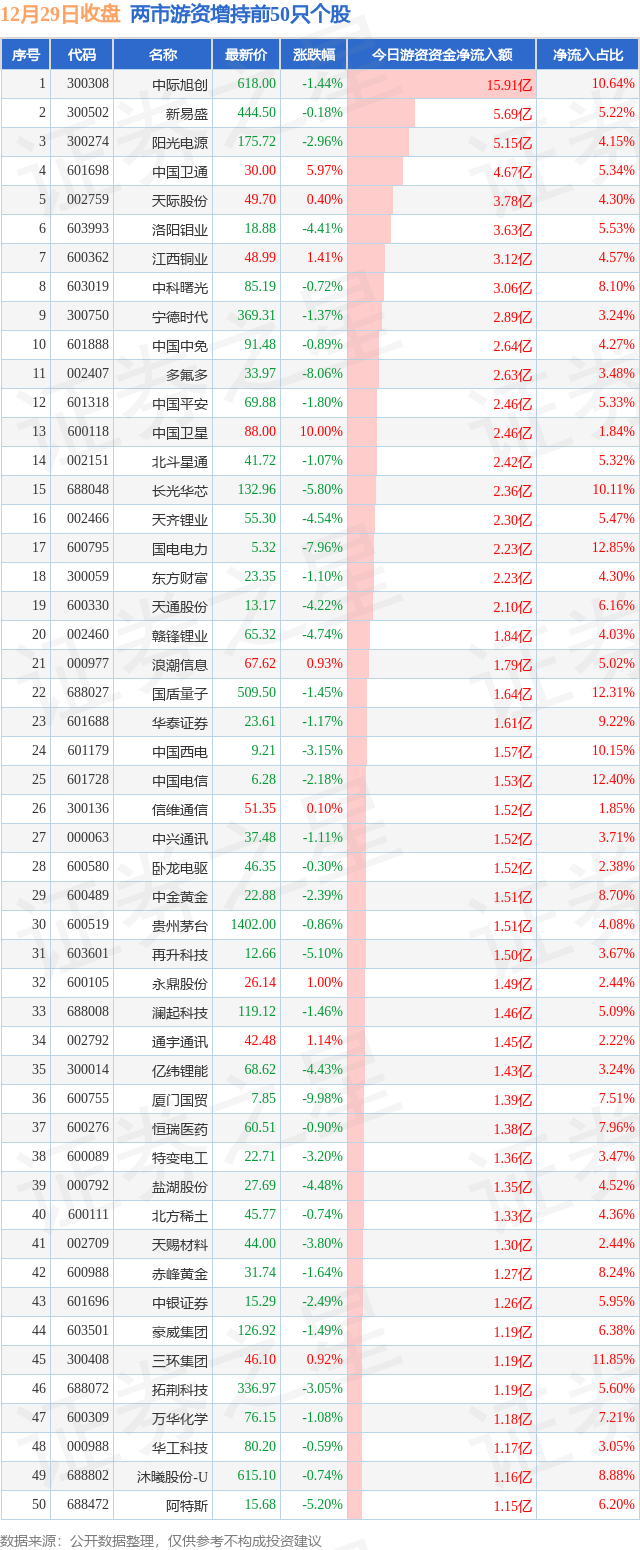
Task: Click stock name 洛阳钼业
Action: [180, 229]
